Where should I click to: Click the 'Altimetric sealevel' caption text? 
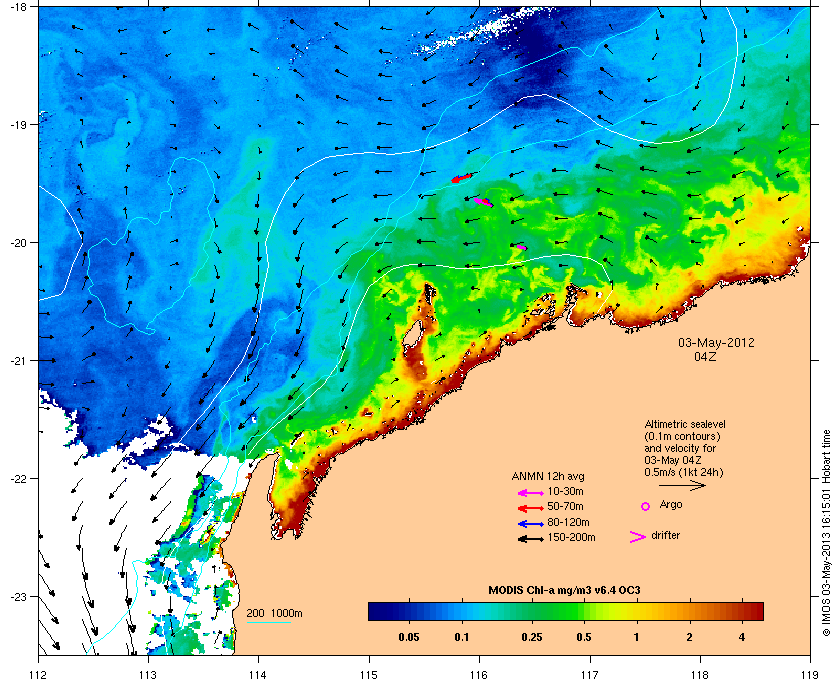click(685, 424)
